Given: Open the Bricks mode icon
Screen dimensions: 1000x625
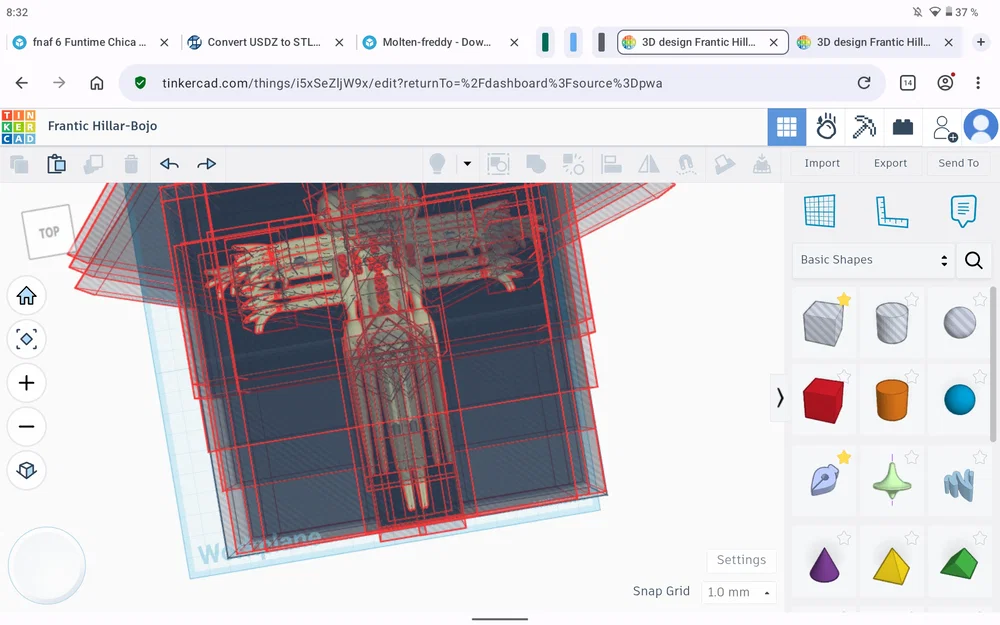Looking at the screenshot, I should (902, 128).
